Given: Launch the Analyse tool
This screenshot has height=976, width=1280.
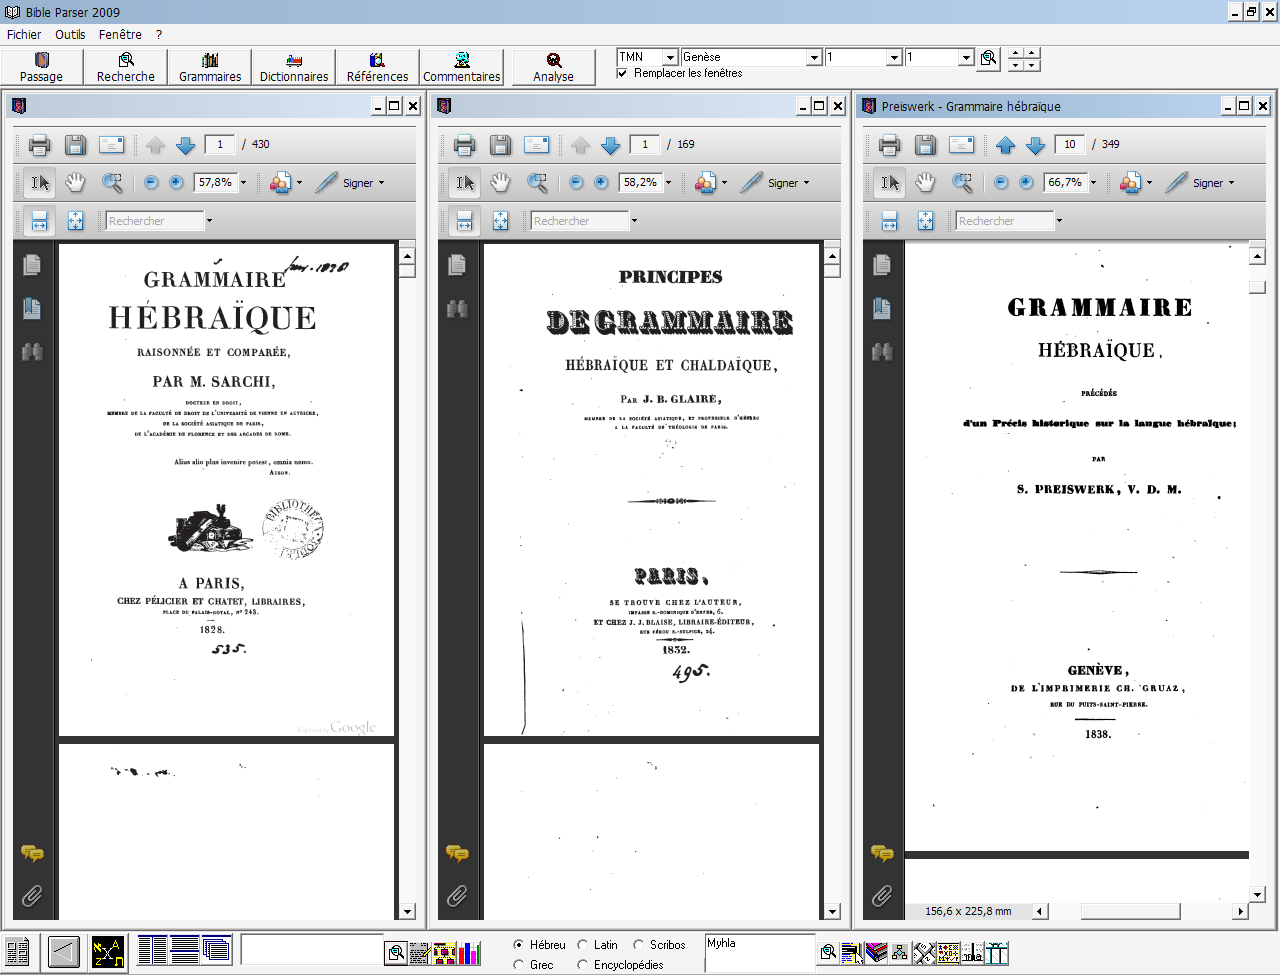Looking at the screenshot, I should click(554, 67).
